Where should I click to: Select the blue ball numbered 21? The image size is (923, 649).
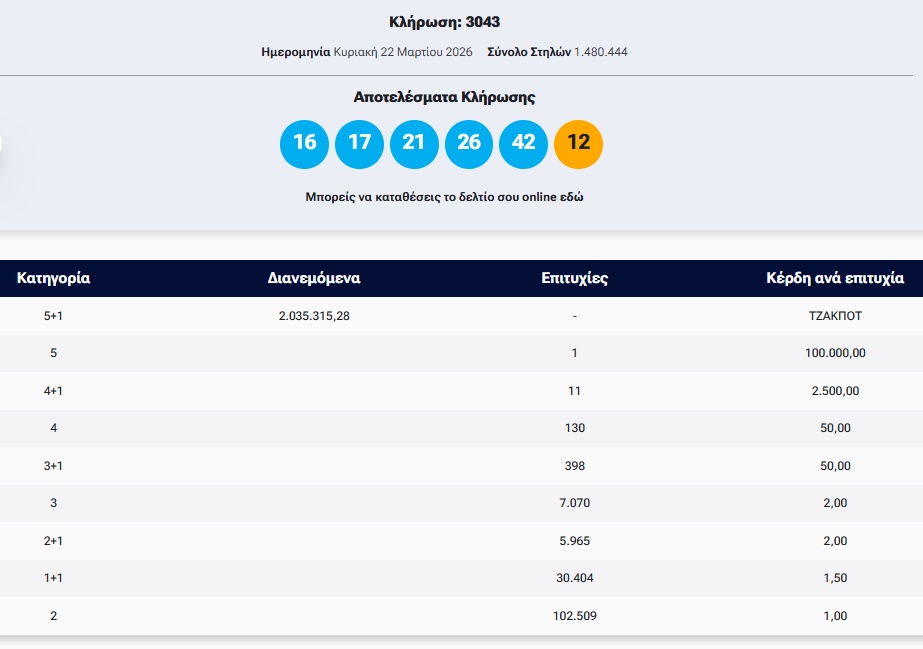[414, 143]
